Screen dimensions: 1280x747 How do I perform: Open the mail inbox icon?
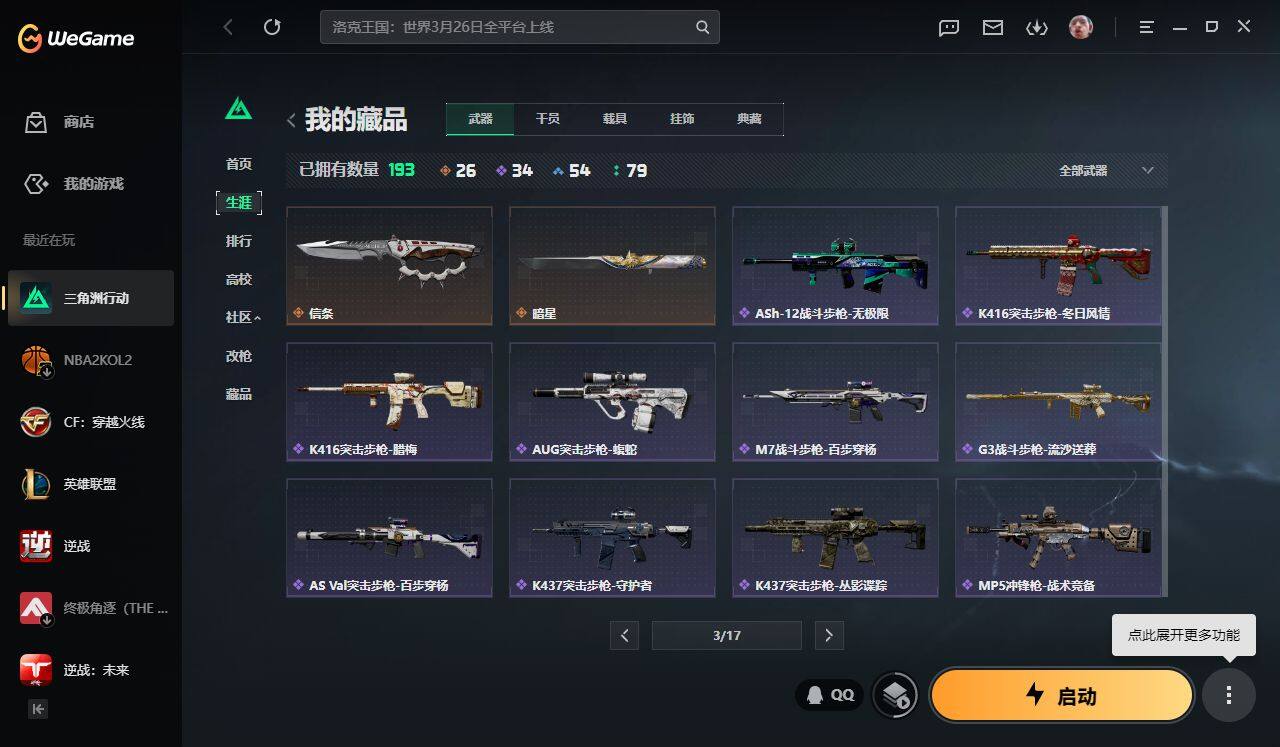(993, 28)
